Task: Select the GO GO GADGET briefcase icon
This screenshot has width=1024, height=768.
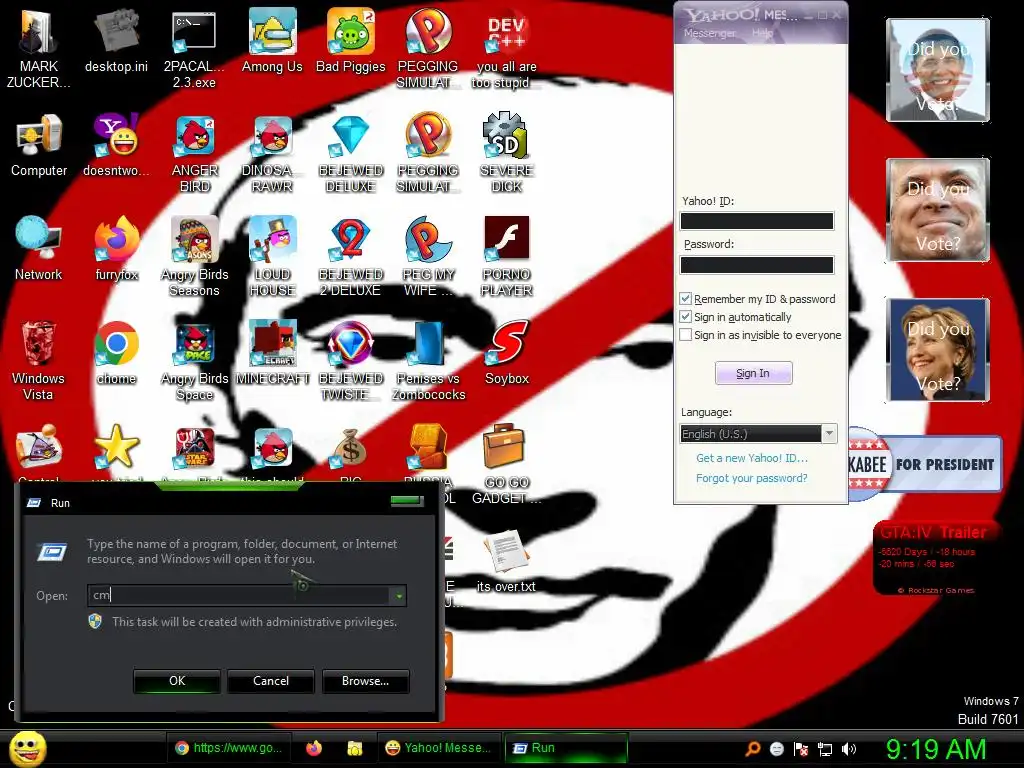Action: [x=507, y=465]
